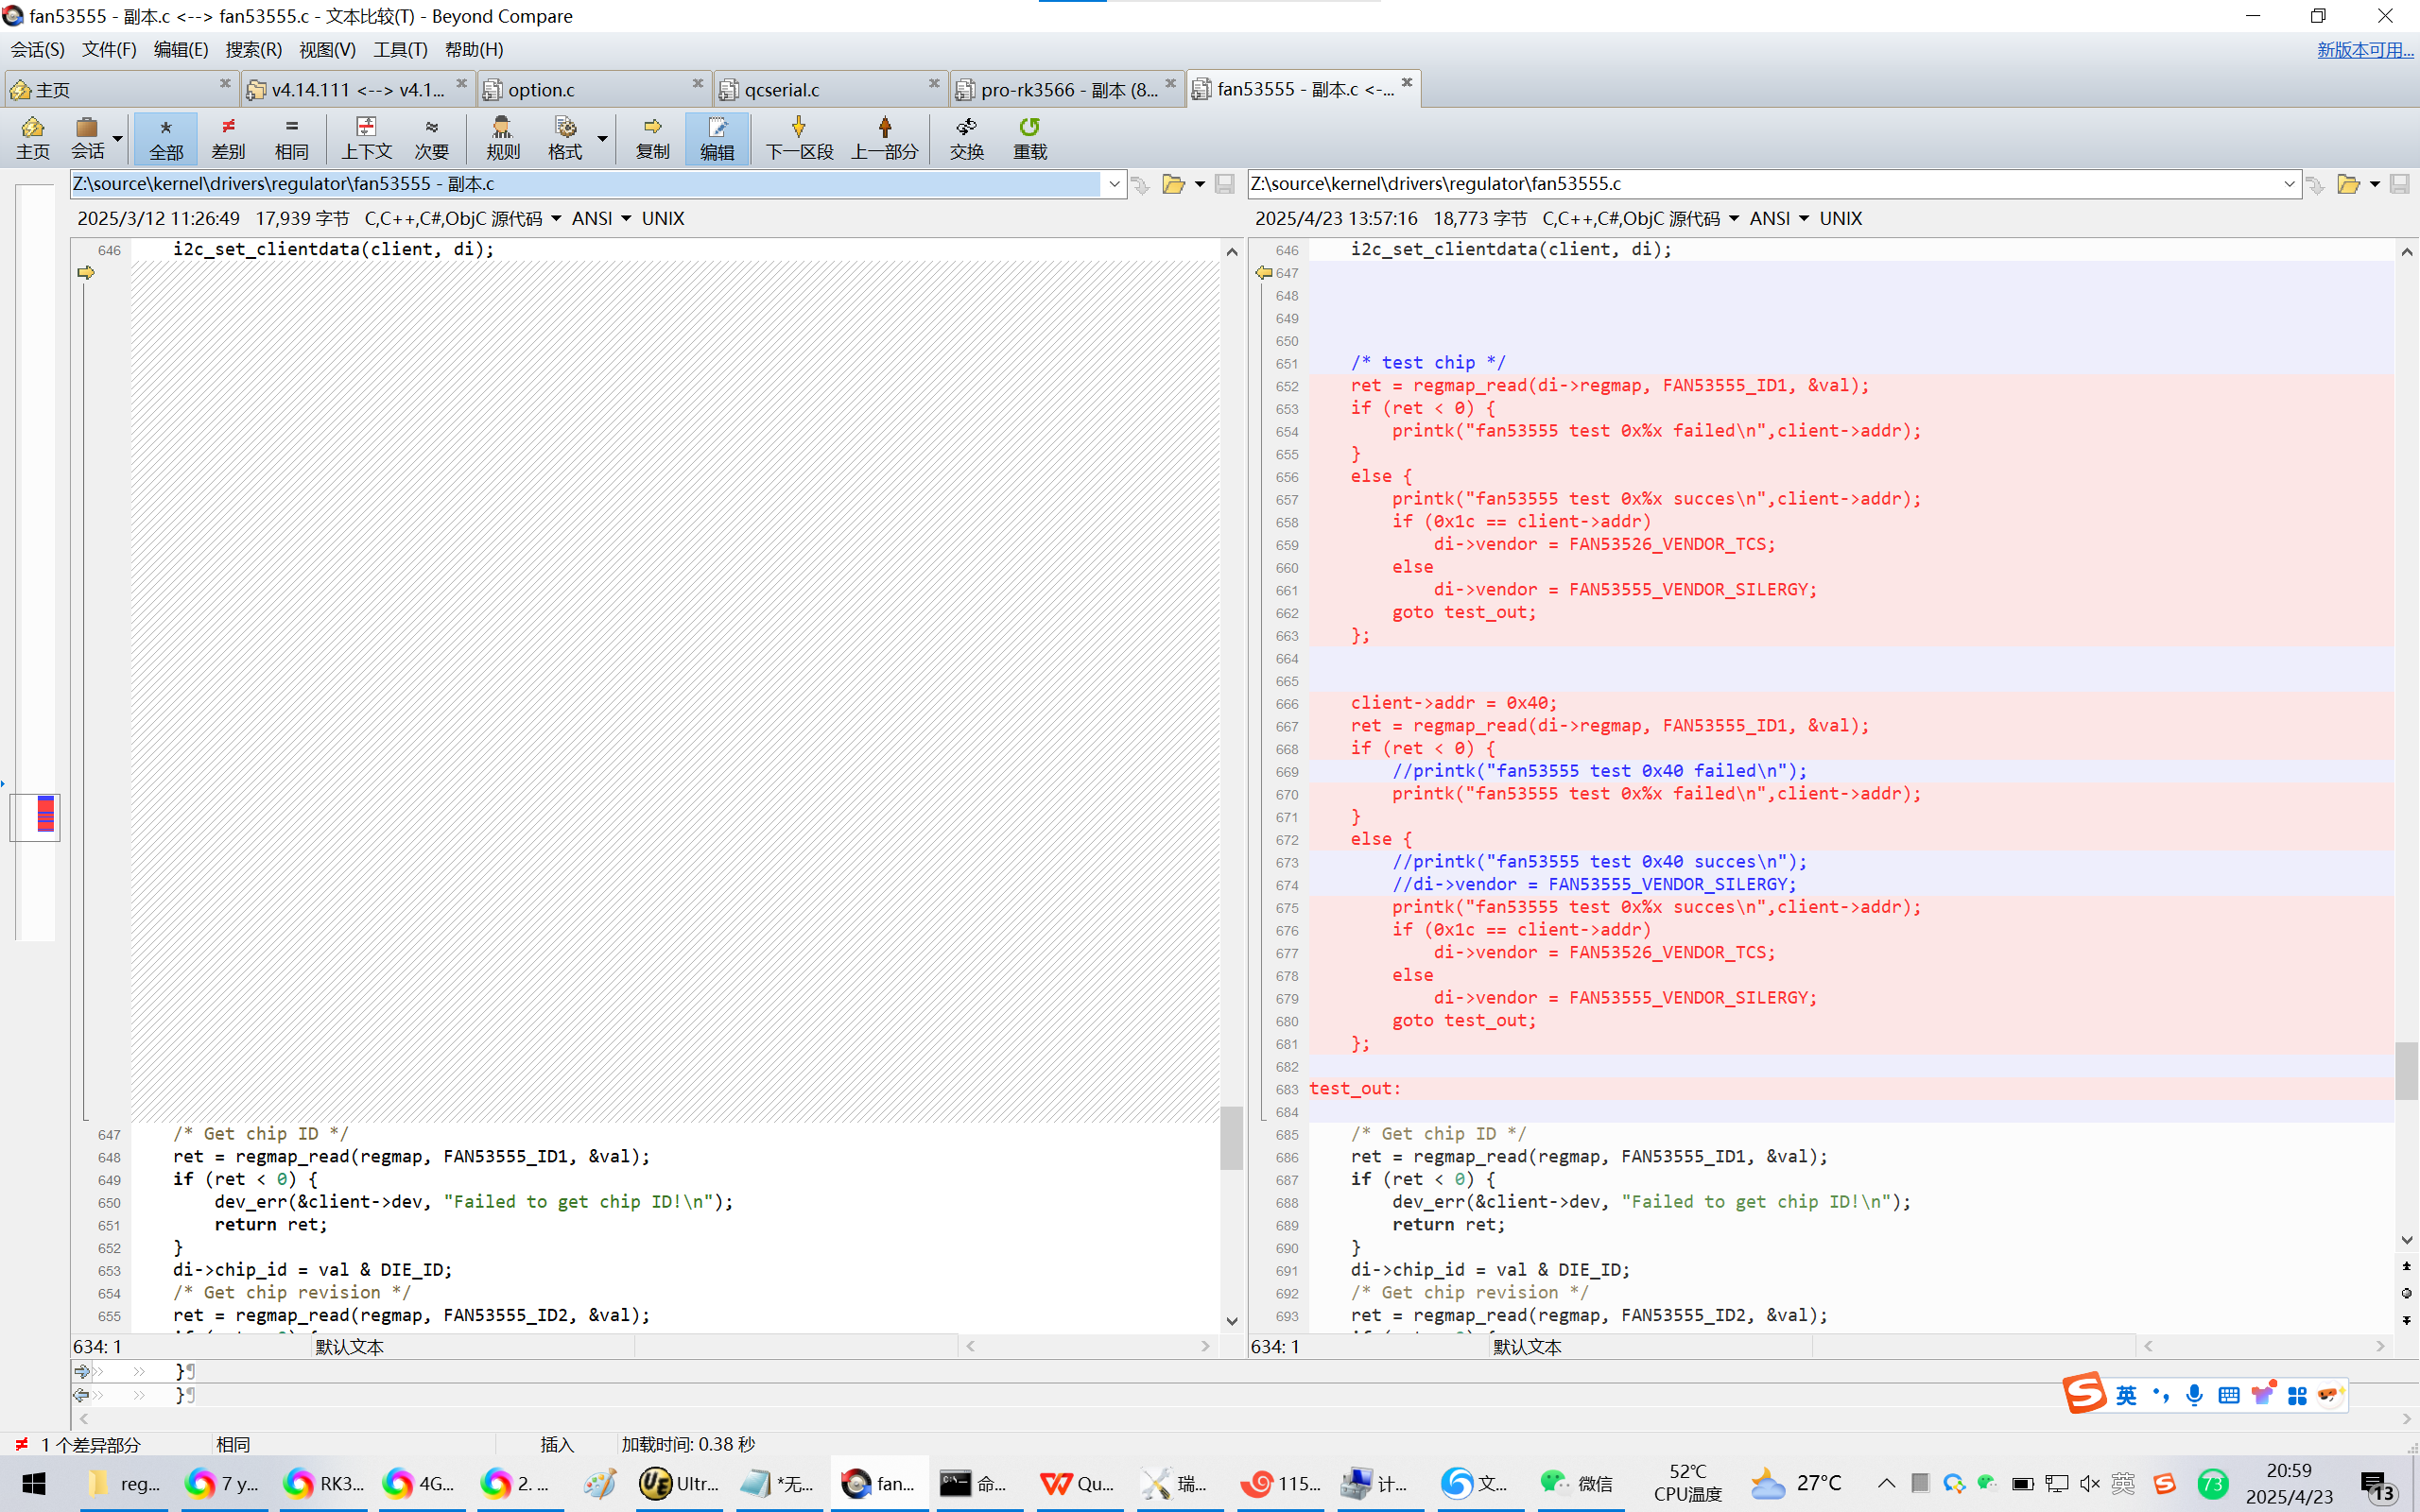Image resolution: width=2420 pixels, height=1512 pixels.
Task: Open the 规则 rules icon
Action: point(502,128)
